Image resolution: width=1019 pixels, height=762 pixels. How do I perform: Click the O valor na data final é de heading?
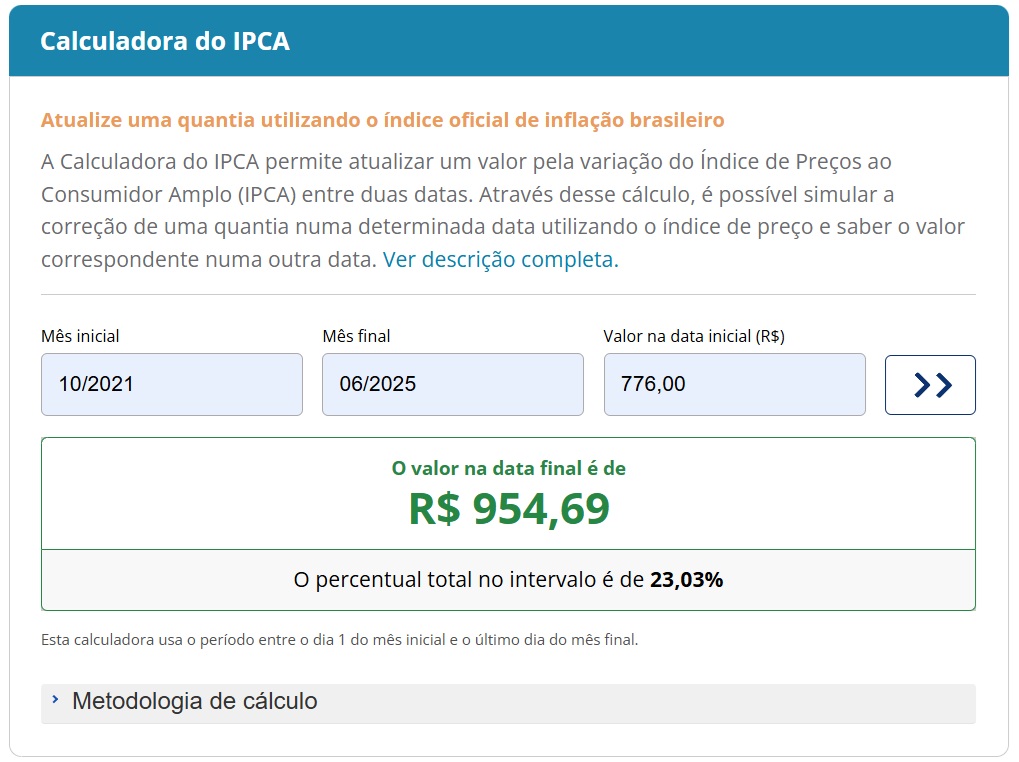pos(508,468)
